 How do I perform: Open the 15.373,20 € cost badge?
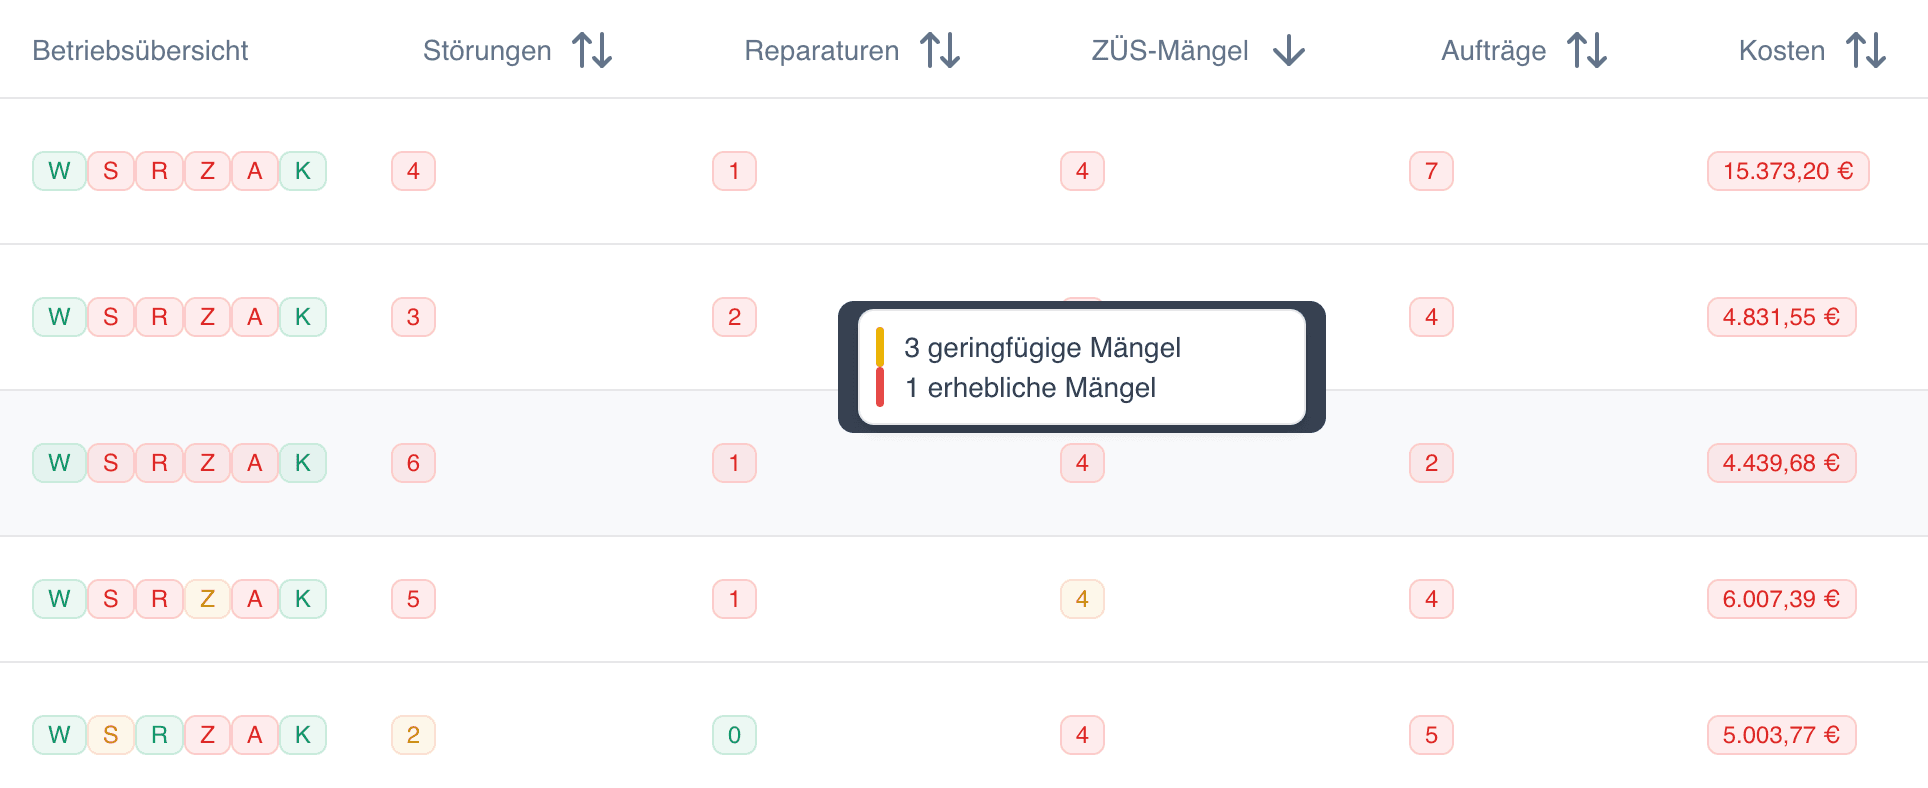[1787, 171]
